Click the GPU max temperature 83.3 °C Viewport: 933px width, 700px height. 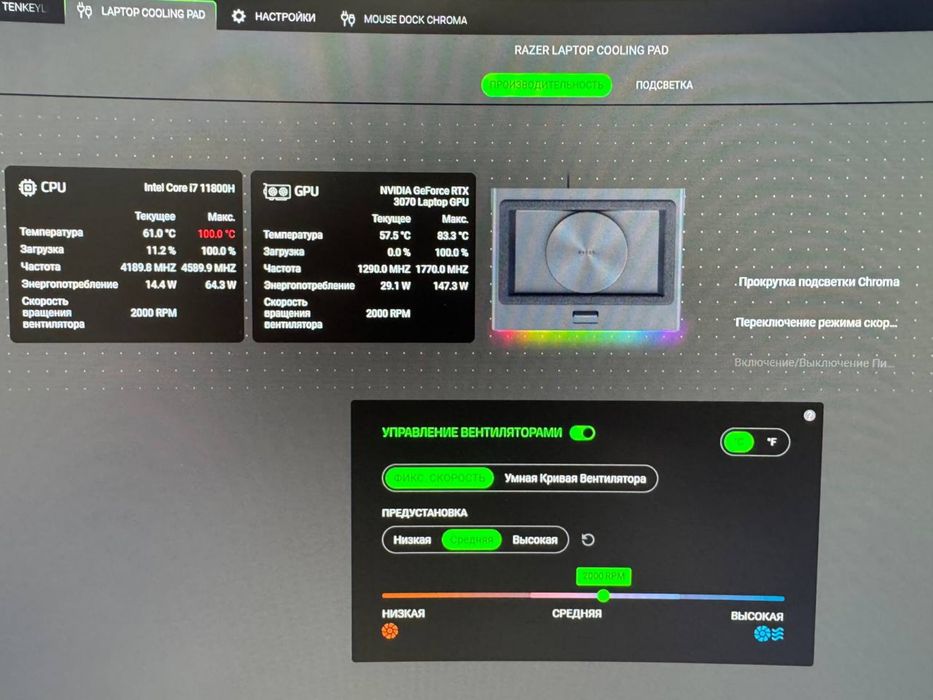point(452,236)
